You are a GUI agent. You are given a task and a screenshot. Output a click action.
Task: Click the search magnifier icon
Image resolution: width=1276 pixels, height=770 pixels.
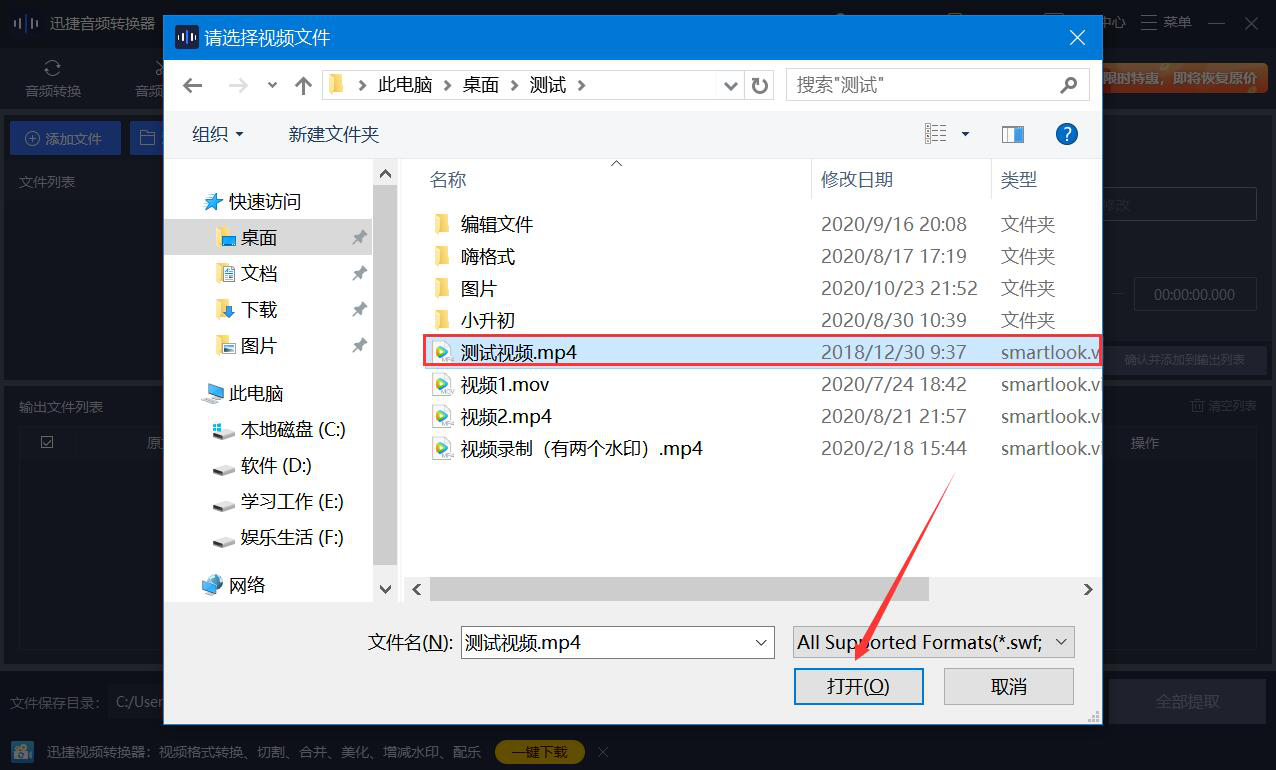tap(1069, 85)
